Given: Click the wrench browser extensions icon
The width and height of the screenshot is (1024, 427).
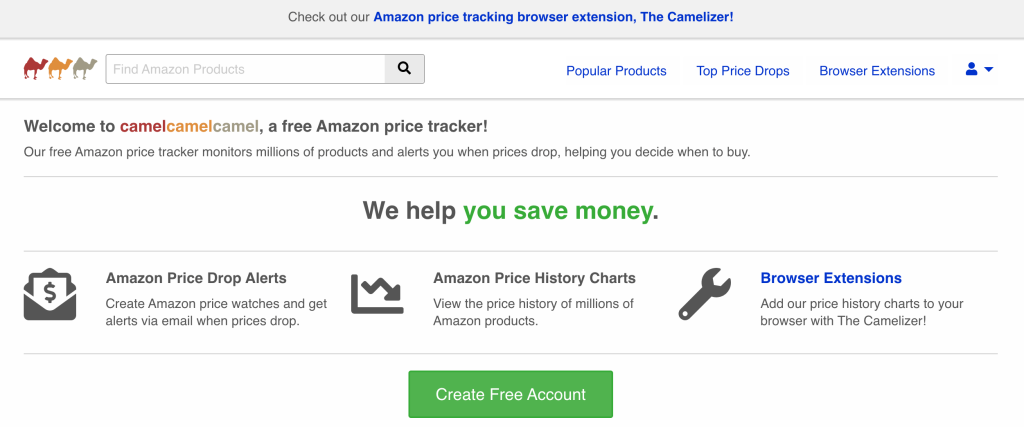Looking at the screenshot, I should pyautogui.click(x=705, y=294).
